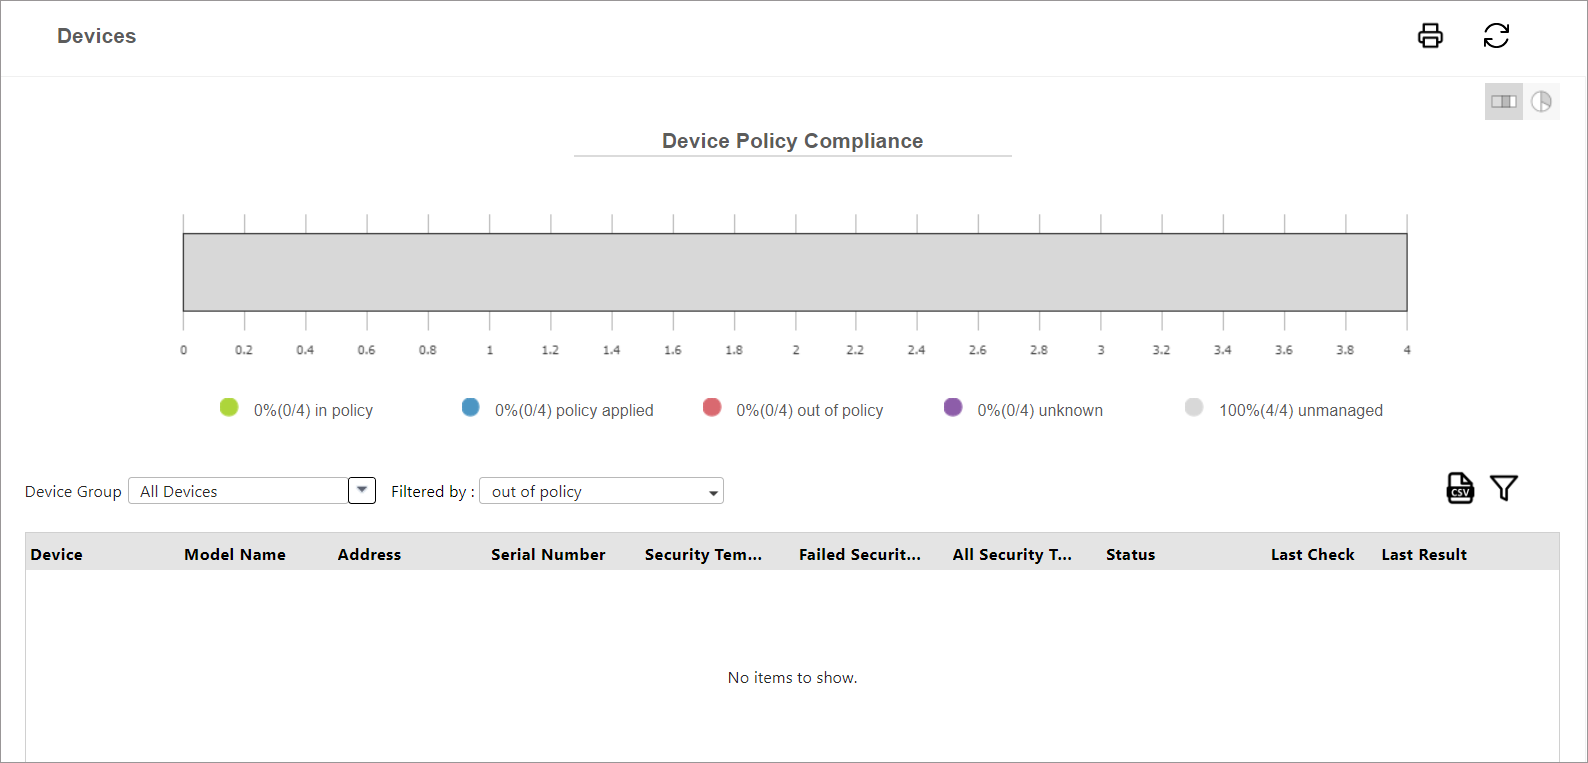Screen dimensions: 1588x763
Task: Sort by Model Name column
Action: 235,555
